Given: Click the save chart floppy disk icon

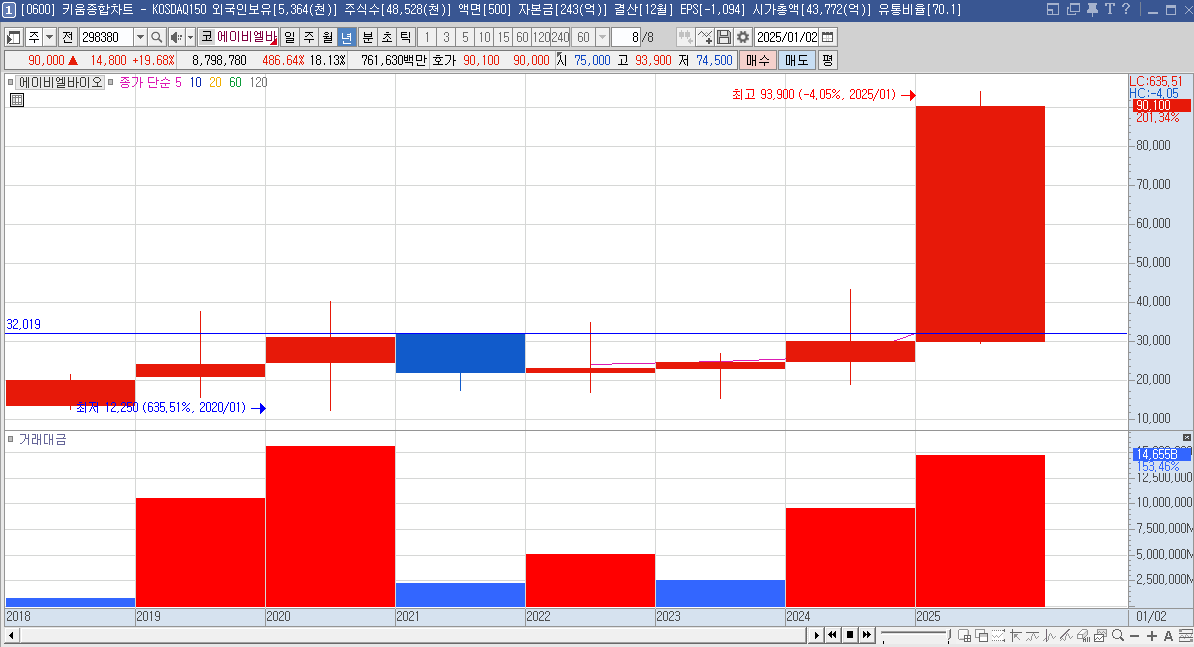Looking at the screenshot, I should (724, 37).
